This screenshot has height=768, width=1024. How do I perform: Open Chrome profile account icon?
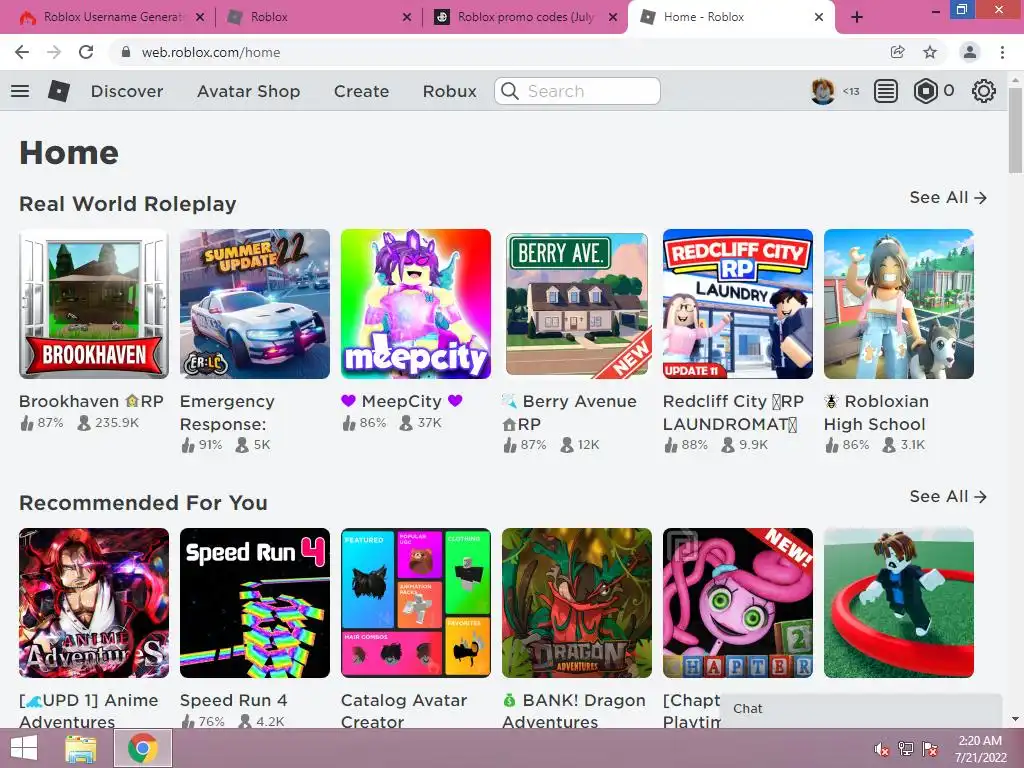970,52
